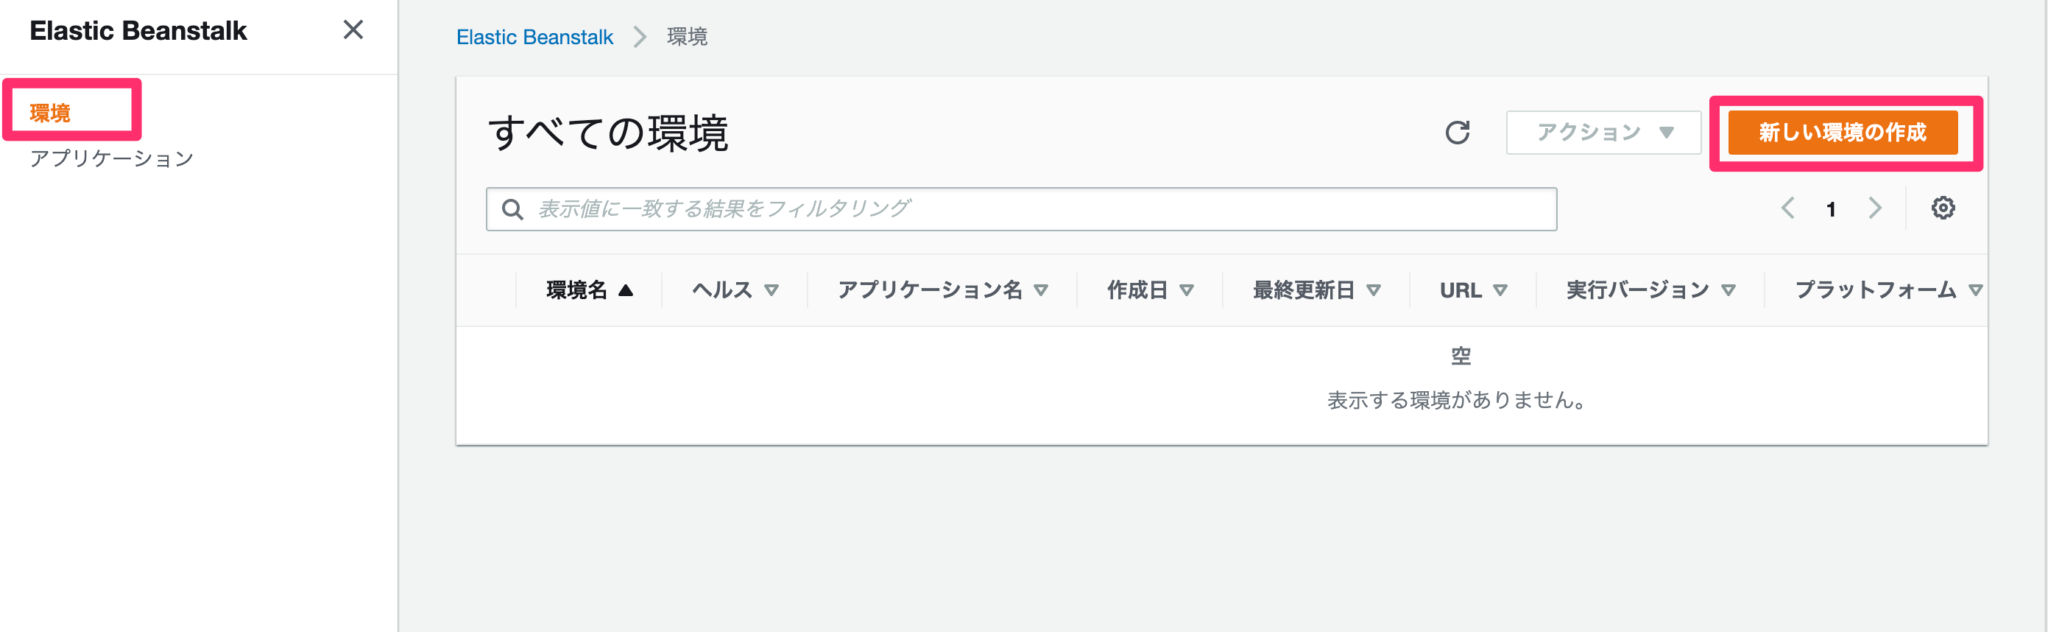The image size is (2048, 632).
Task: Sort environments by 最終更新日 column
Action: [1313, 289]
